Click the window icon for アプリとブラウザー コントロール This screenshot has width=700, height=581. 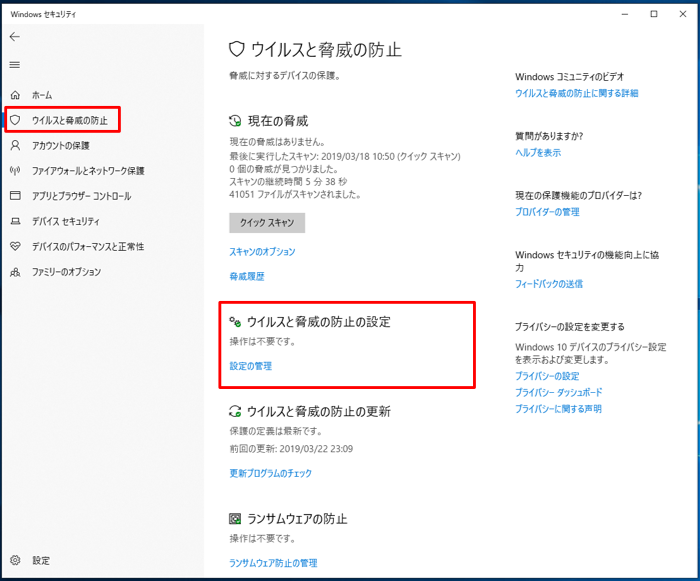click(15, 196)
